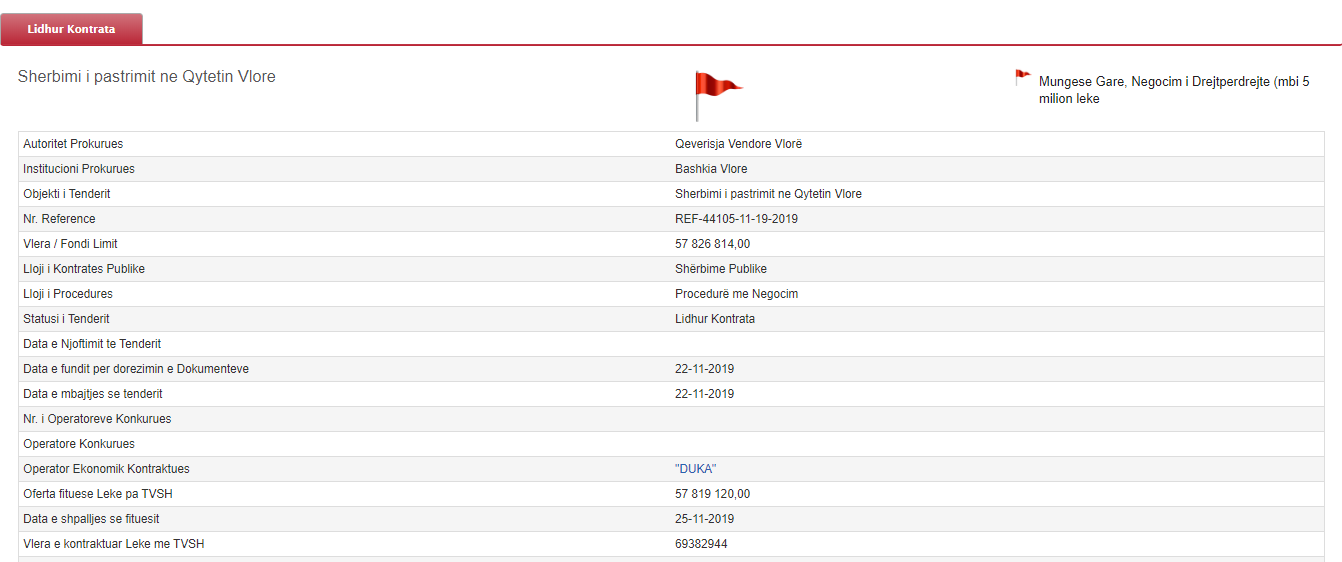Screen dimensions: 1342x562
Task: Click the Objekti i Tenderit label
Action: pos(67,194)
